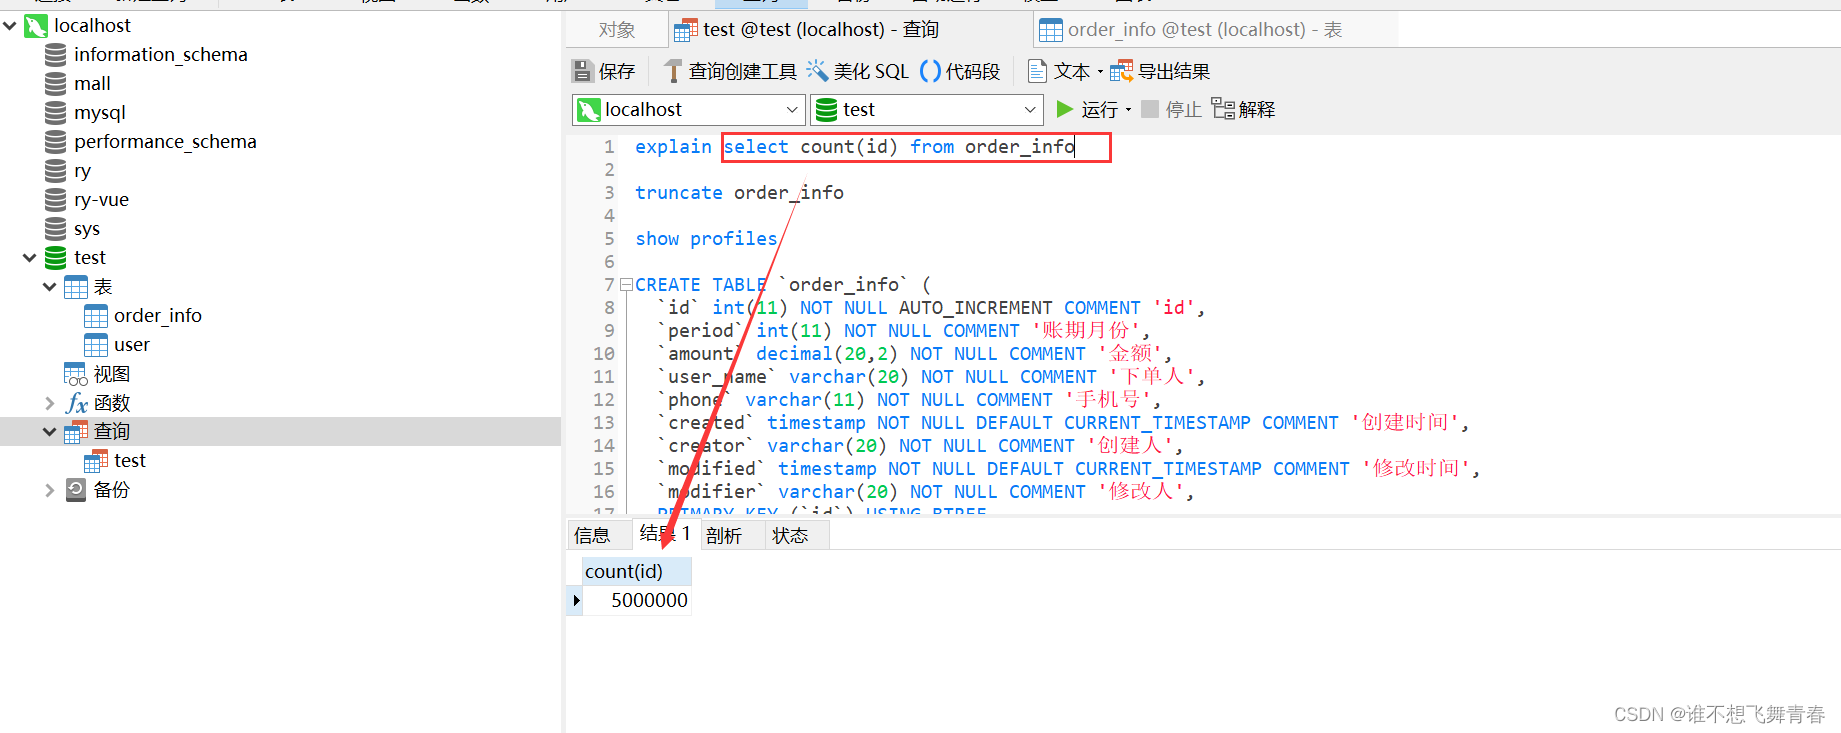Click line number 7 in gutter
The image size is (1841, 733).
point(609,285)
